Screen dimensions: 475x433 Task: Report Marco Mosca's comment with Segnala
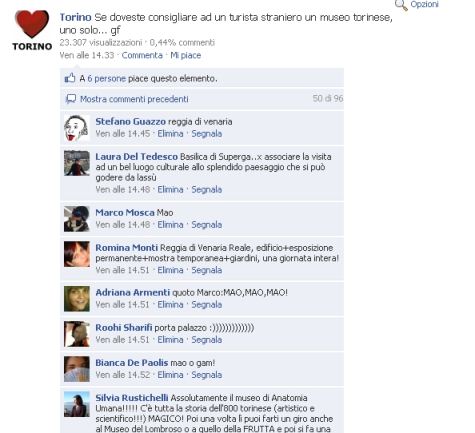coord(207,225)
